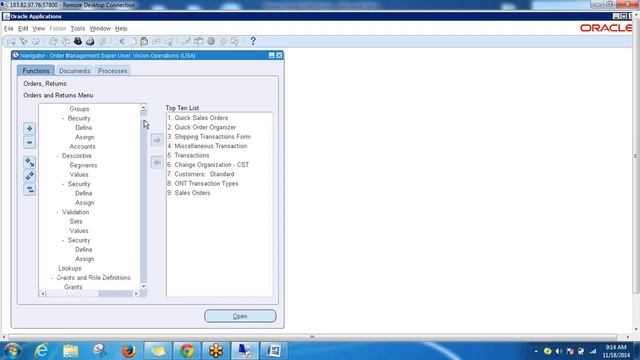Click the Remove from List left arrow
This screenshot has height=360, width=640.
click(157, 162)
